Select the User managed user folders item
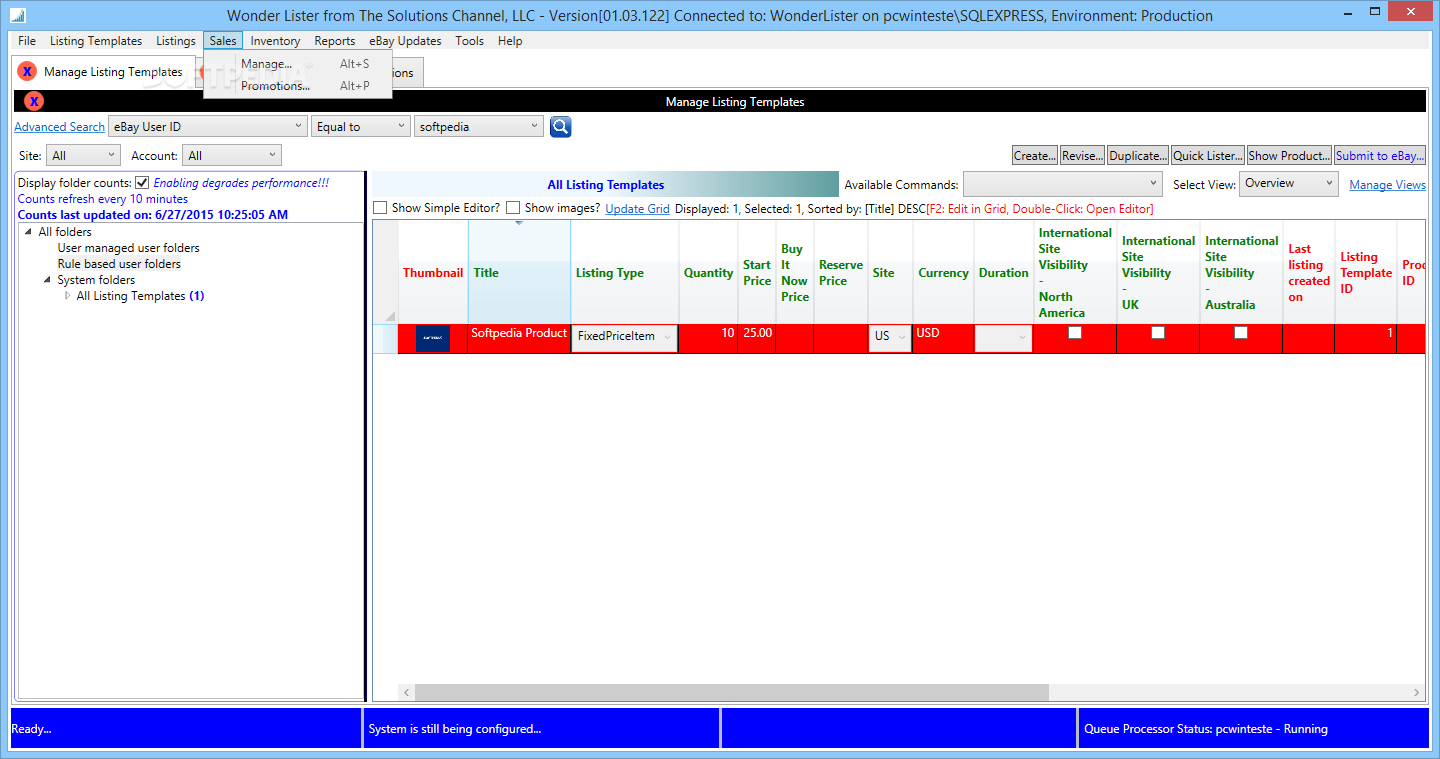Screen dimensions: 1440x759 128,248
